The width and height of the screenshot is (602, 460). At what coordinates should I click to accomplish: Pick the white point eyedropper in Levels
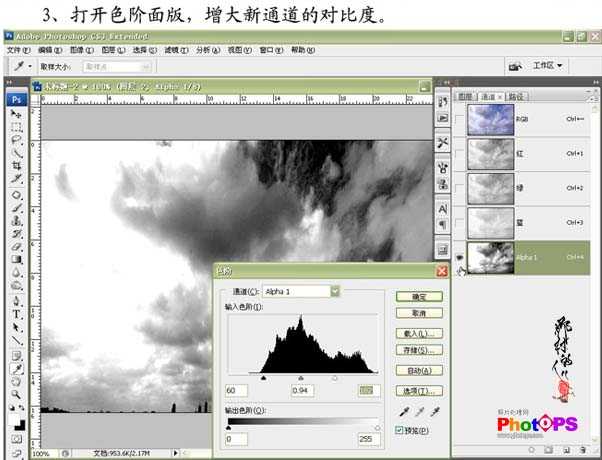coord(435,412)
